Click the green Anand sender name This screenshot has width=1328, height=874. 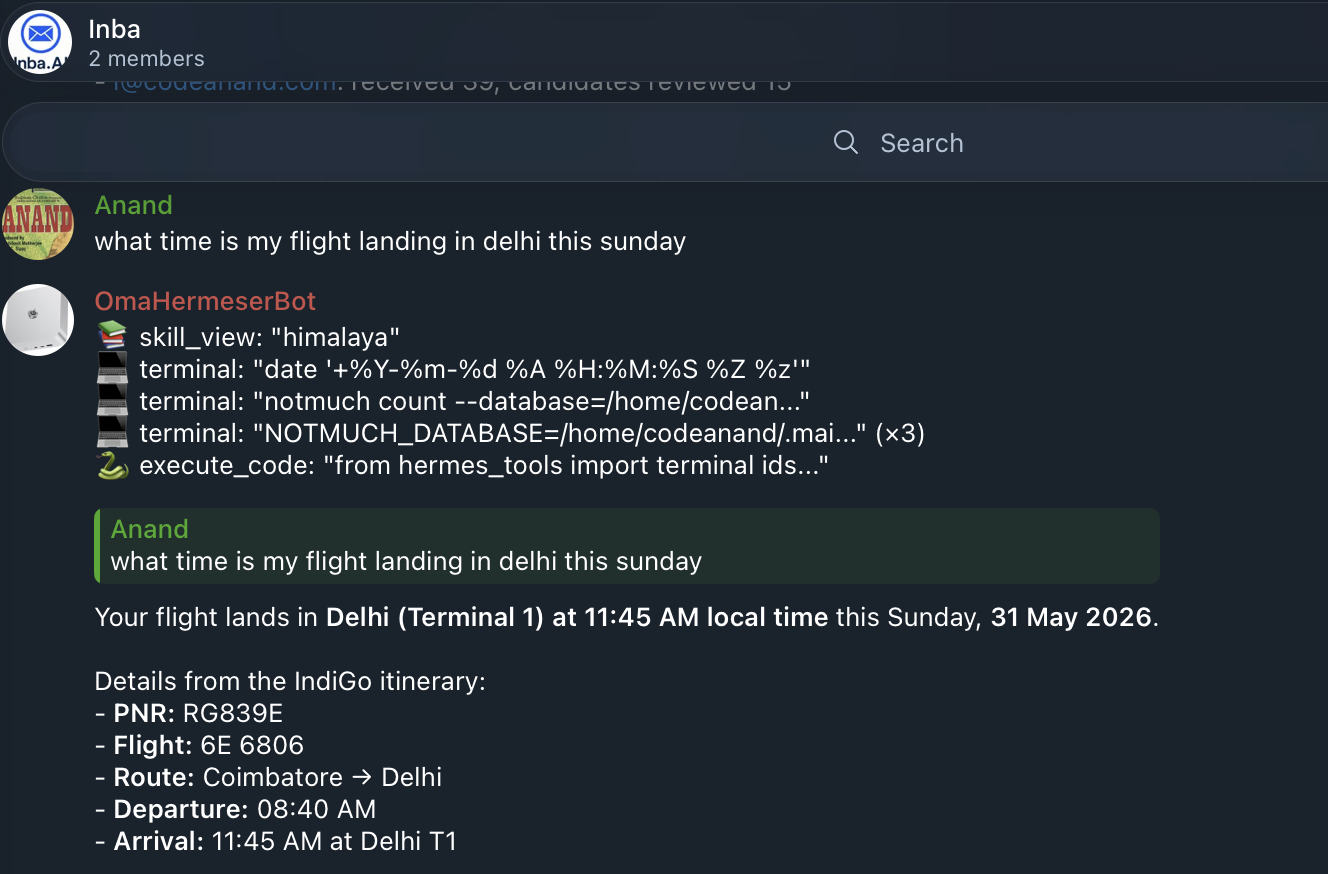tap(134, 205)
